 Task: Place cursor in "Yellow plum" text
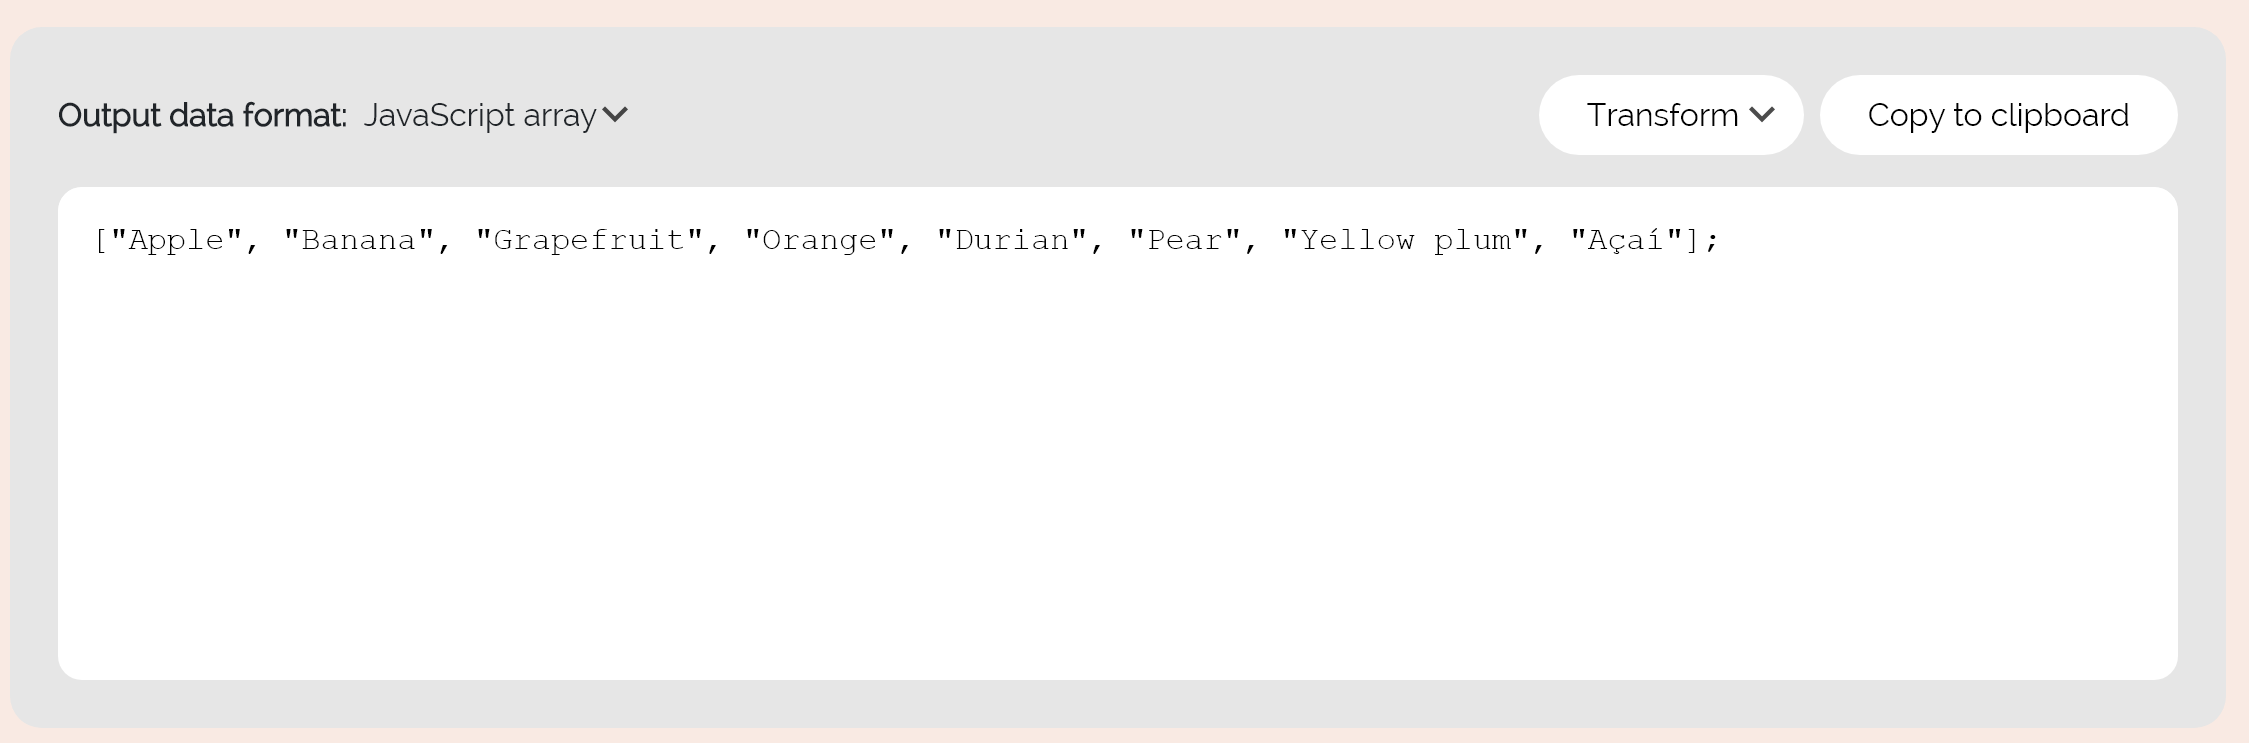(x=1405, y=241)
